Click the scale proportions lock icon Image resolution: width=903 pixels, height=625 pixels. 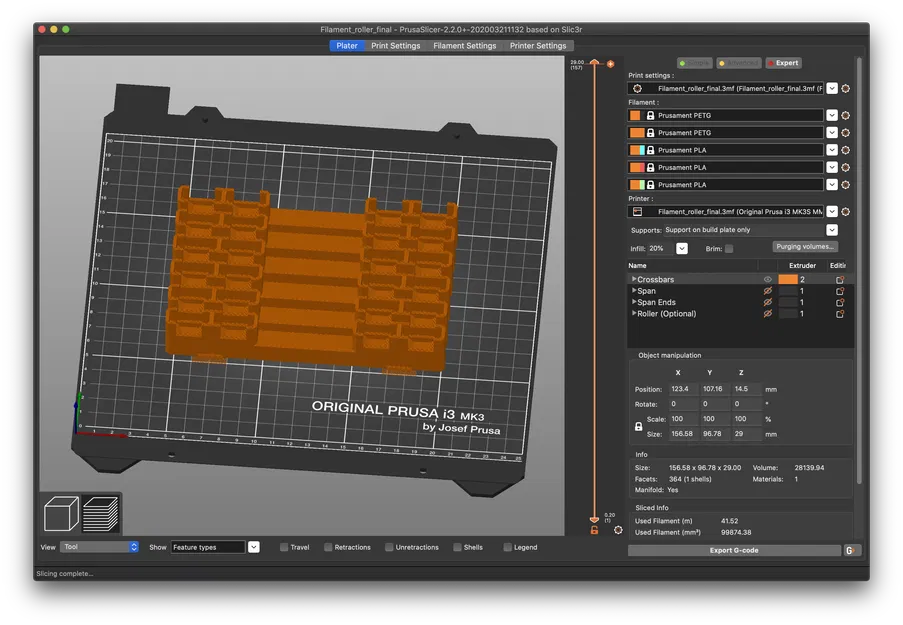[x=639, y=426]
